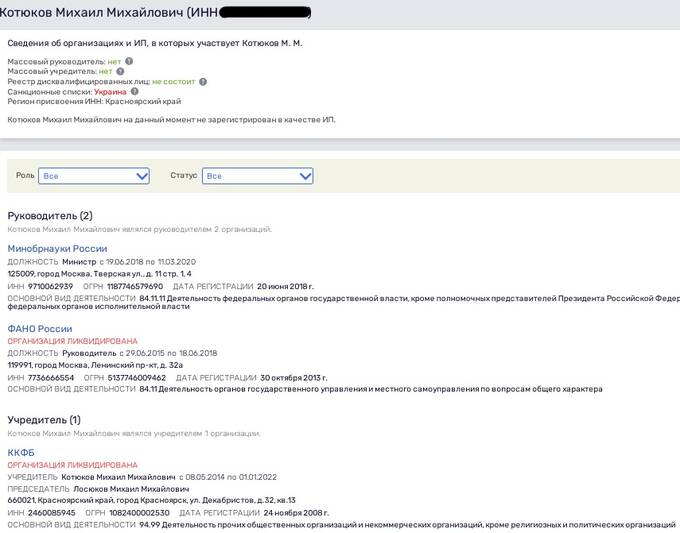Click the Учредитель (1) section heading
Viewport: 680px width, 533px height.
pos(44,420)
